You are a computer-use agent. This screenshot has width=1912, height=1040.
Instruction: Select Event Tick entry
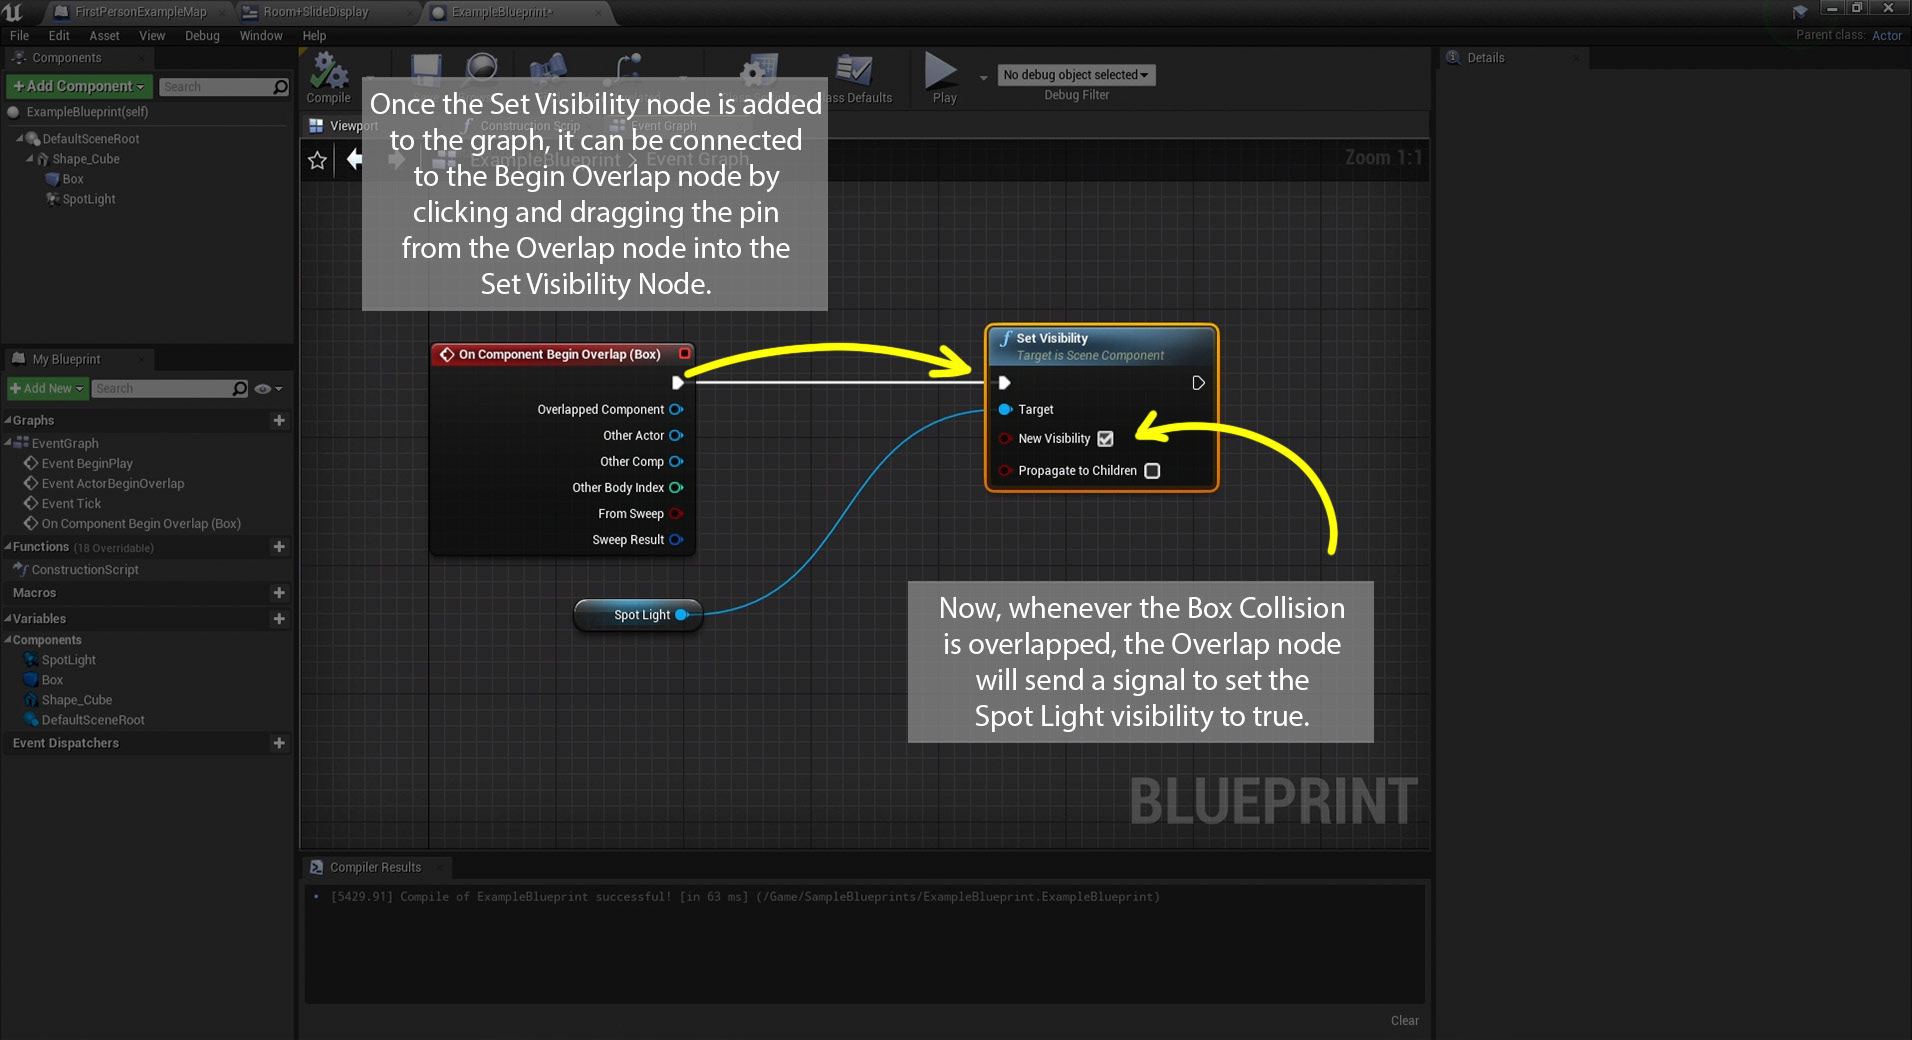point(71,503)
